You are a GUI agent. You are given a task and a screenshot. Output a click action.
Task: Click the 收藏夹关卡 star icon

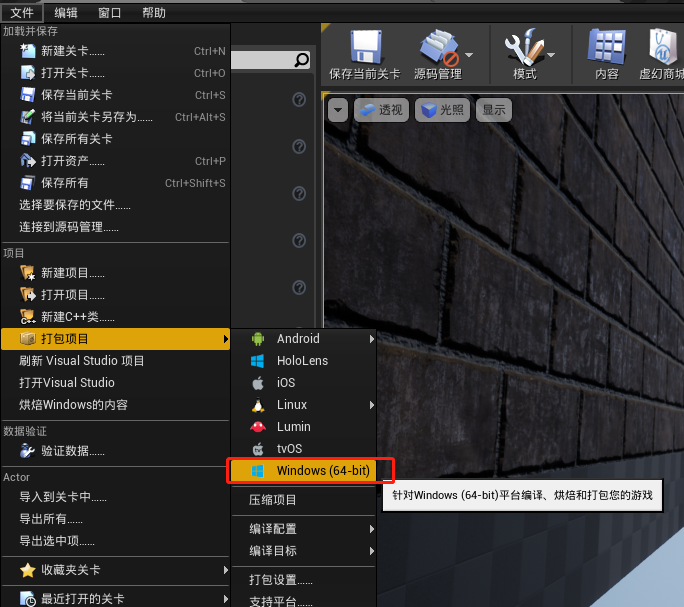tap(28, 570)
